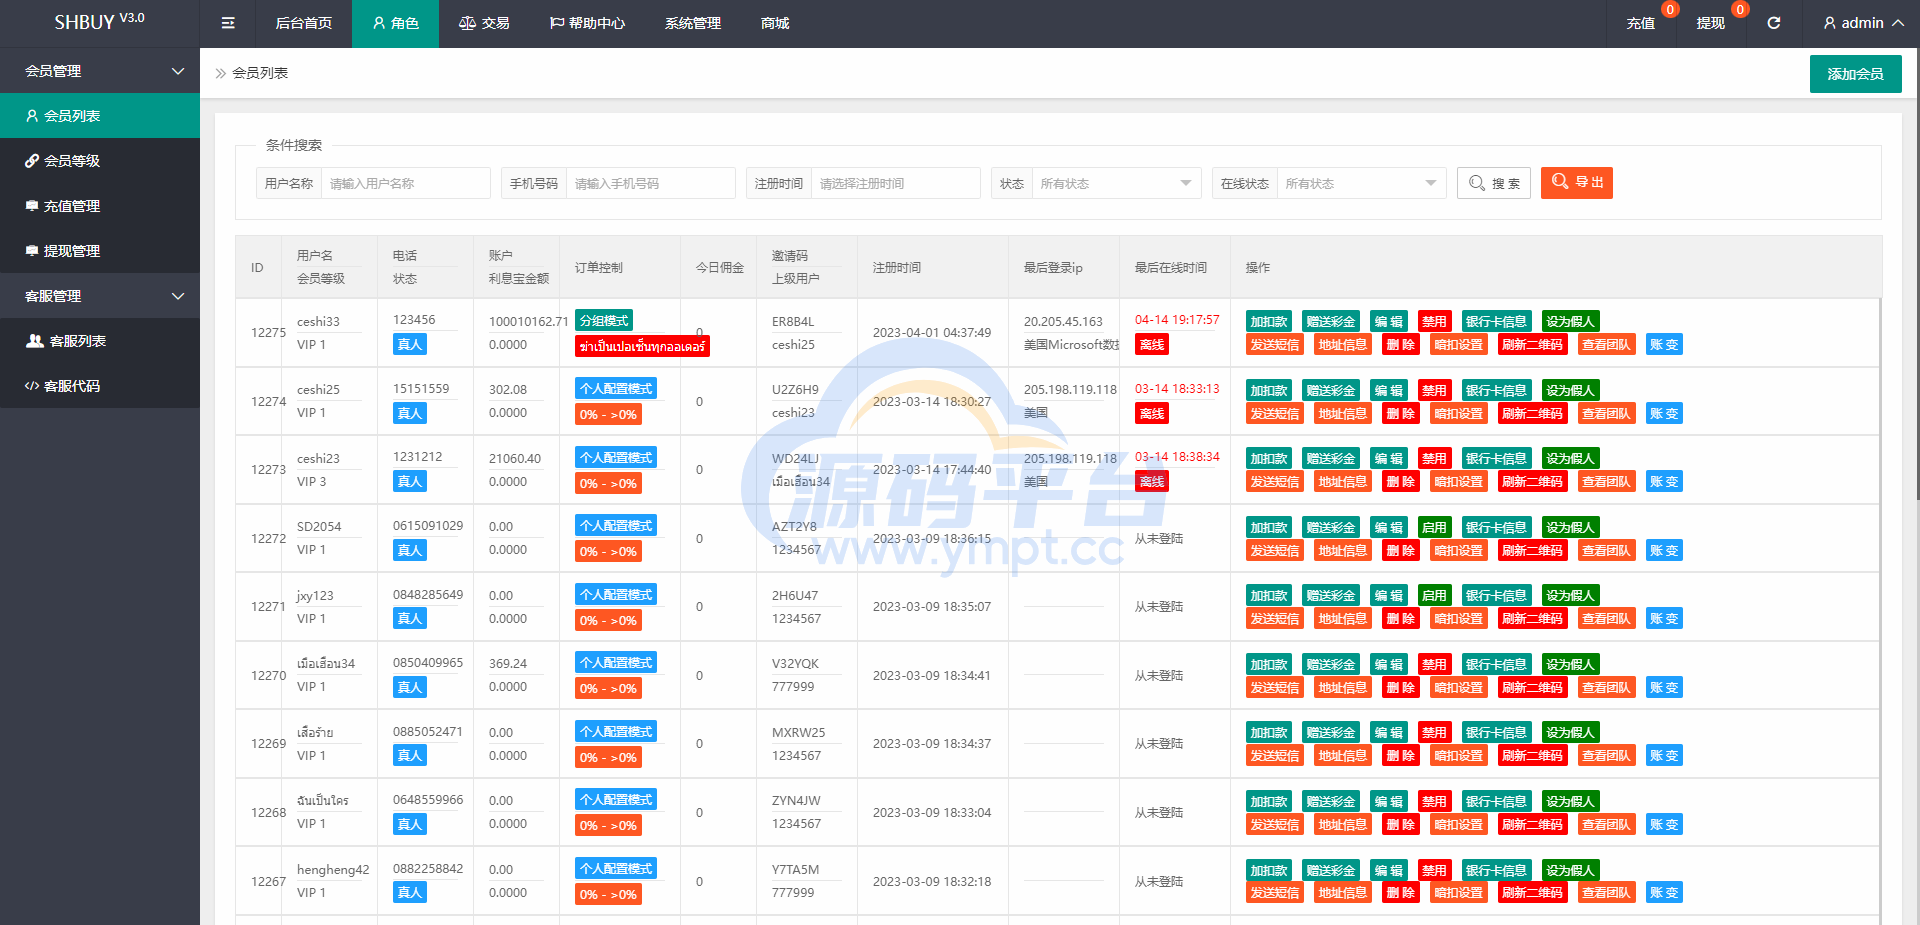Select the 角色 top menu
Viewport: 1920px width, 925px height.
395,23
